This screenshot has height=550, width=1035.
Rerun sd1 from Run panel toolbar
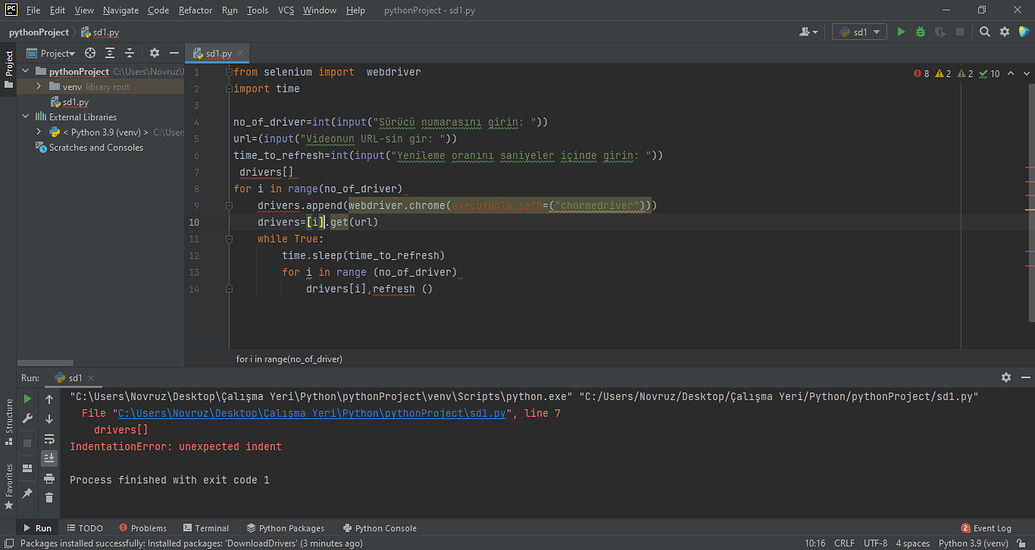[27, 398]
